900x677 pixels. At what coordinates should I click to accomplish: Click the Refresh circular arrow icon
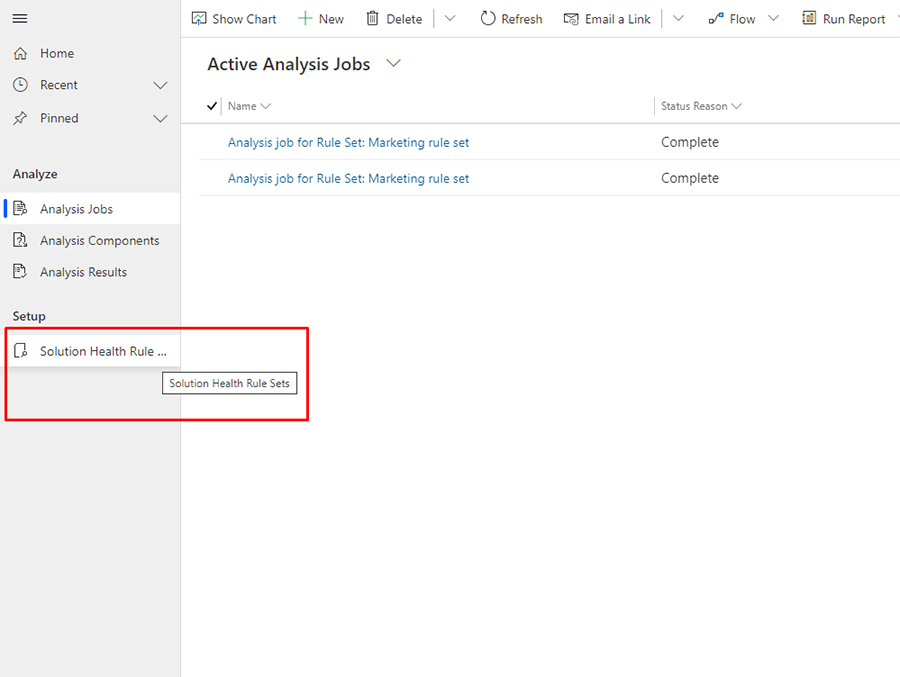tap(488, 18)
